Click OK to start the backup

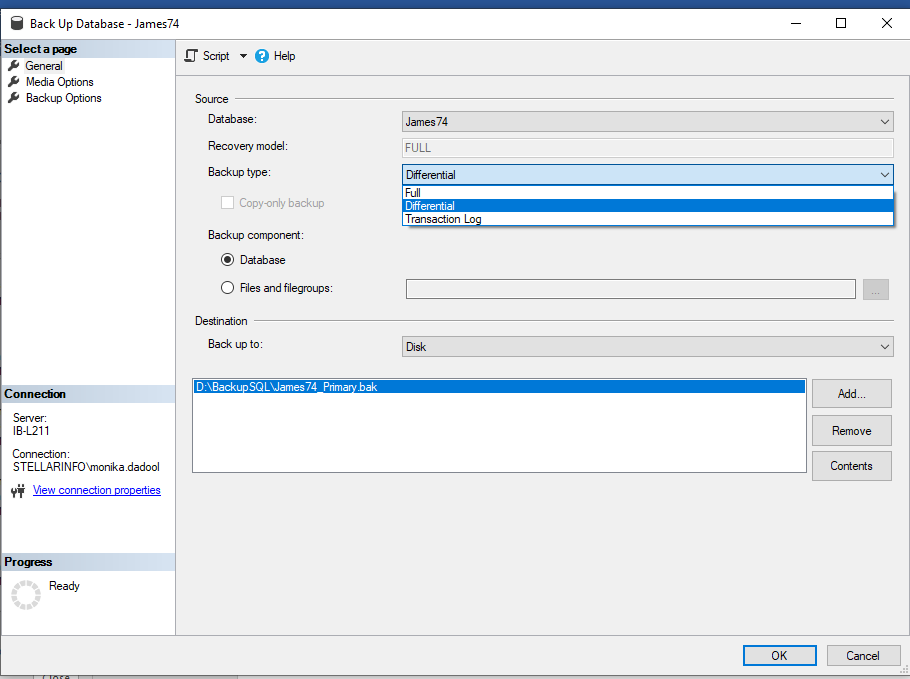pyautogui.click(x=779, y=656)
